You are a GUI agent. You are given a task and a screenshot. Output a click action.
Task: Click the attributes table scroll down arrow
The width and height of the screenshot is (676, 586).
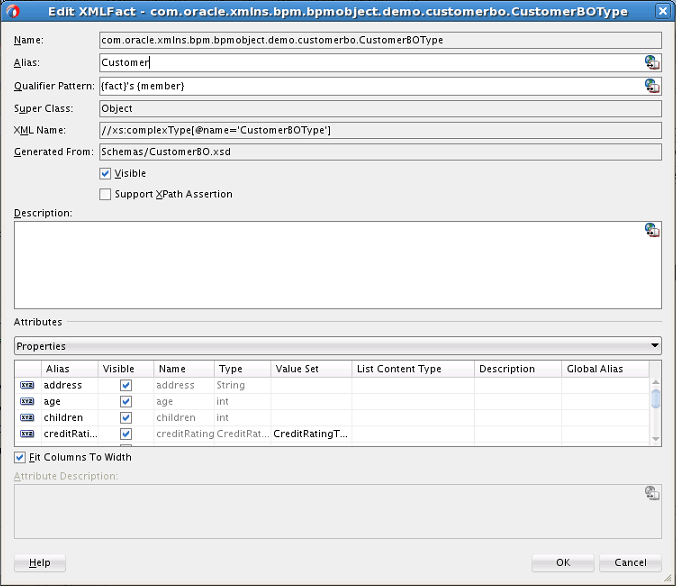click(655, 439)
